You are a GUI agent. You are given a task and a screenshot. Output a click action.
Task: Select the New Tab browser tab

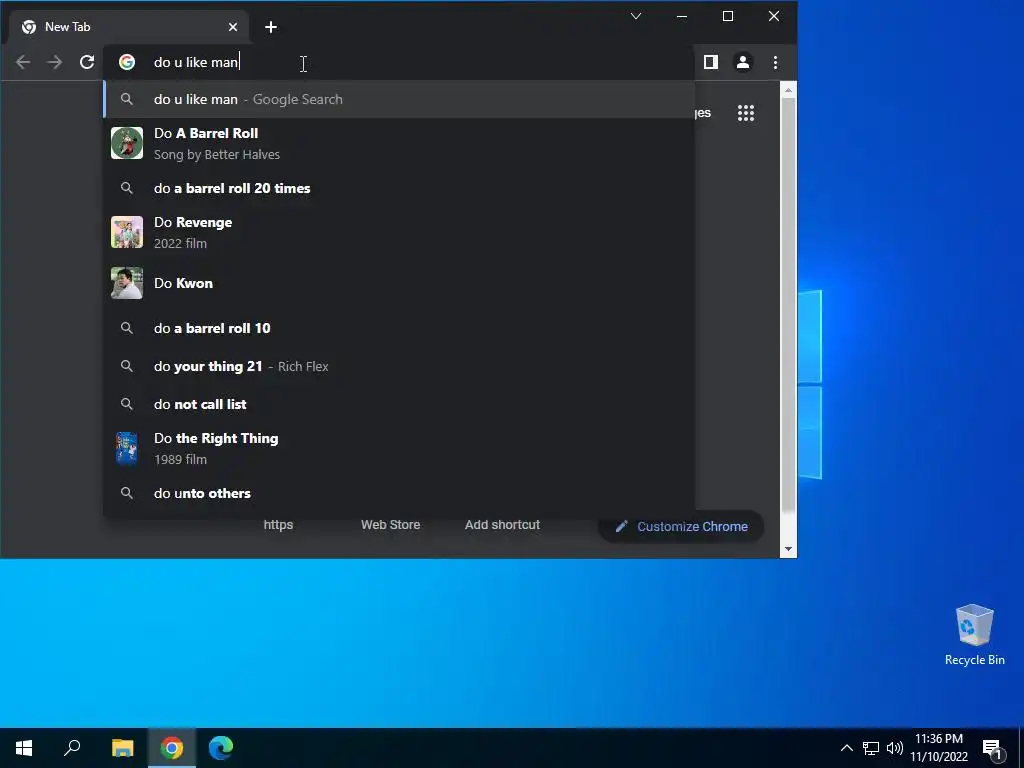[x=129, y=27]
